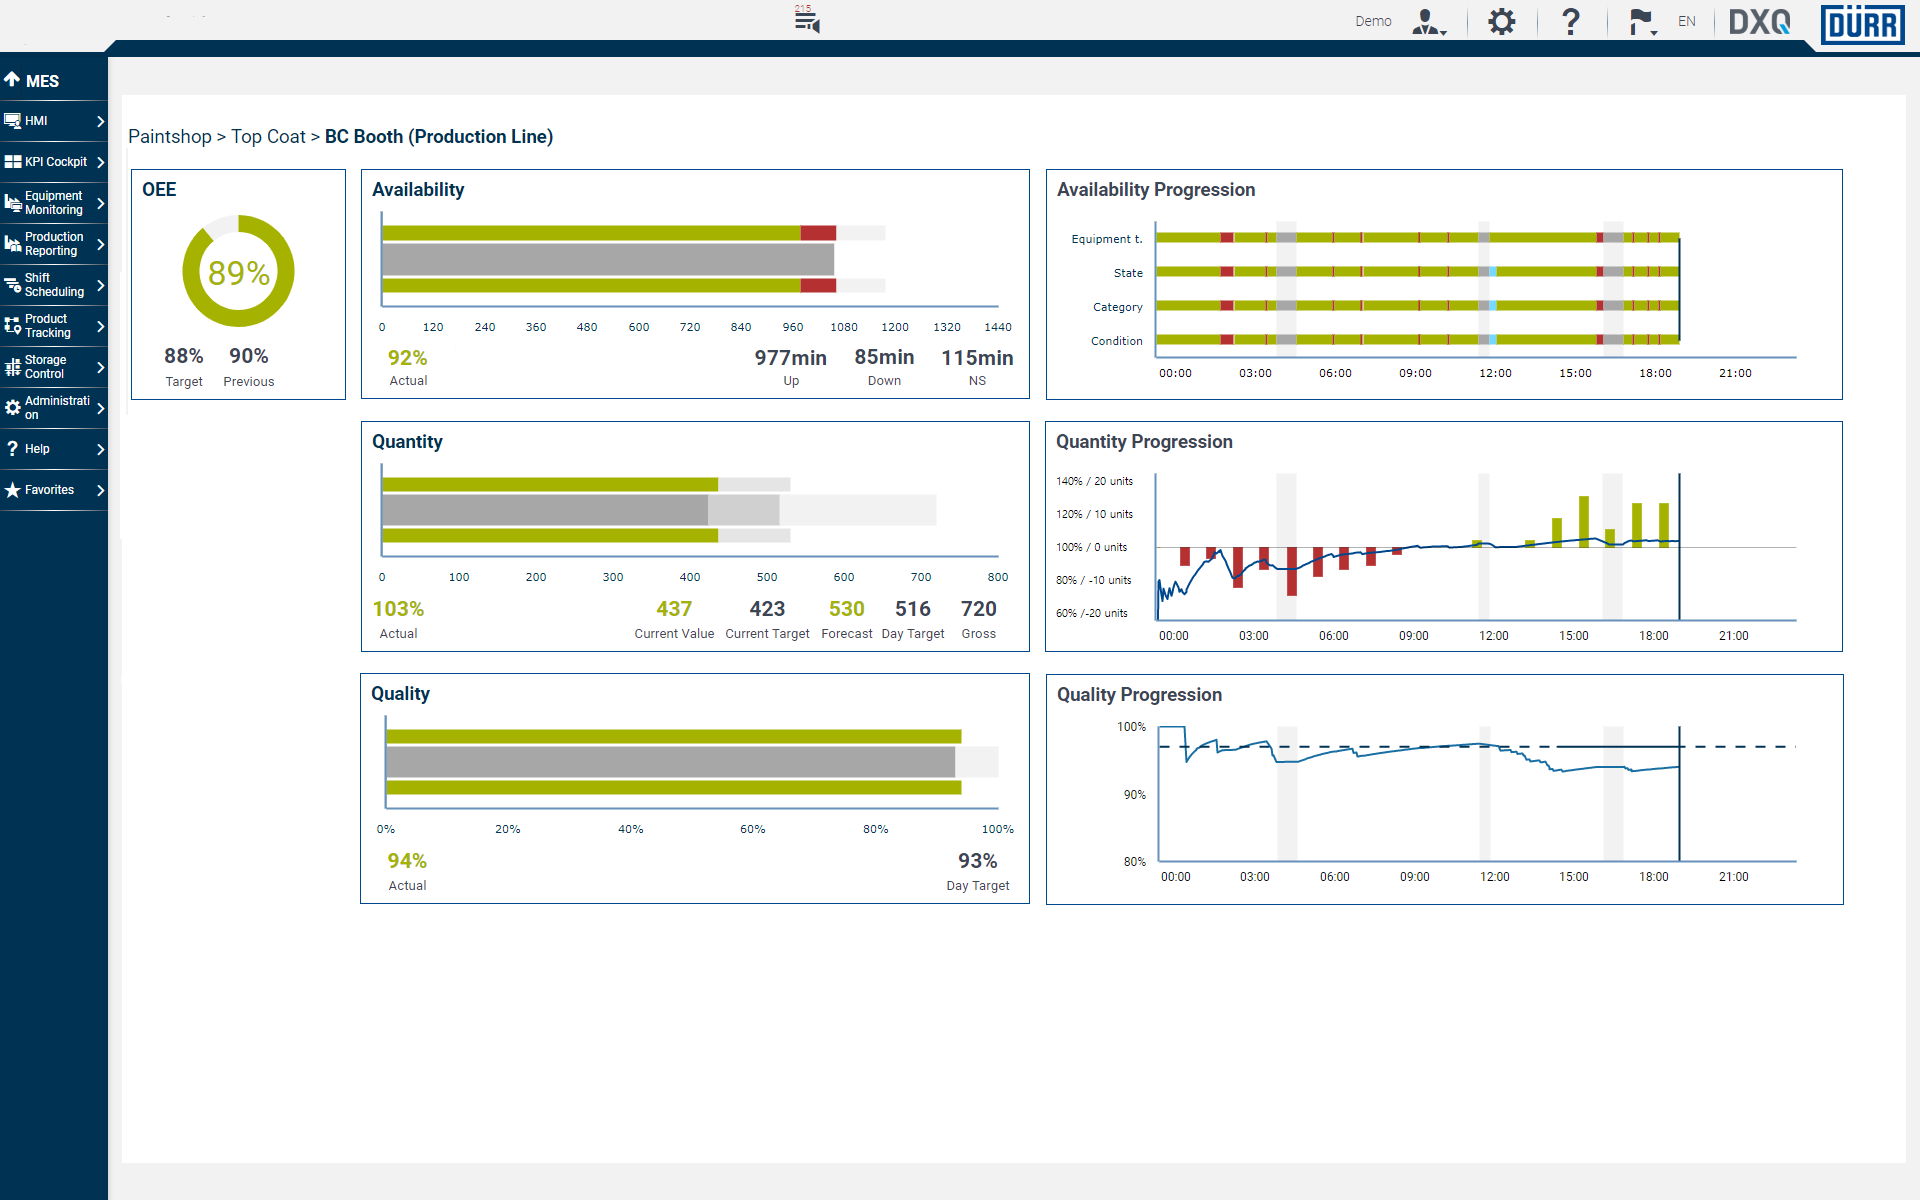Click the EN language selector

coord(1687,21)
